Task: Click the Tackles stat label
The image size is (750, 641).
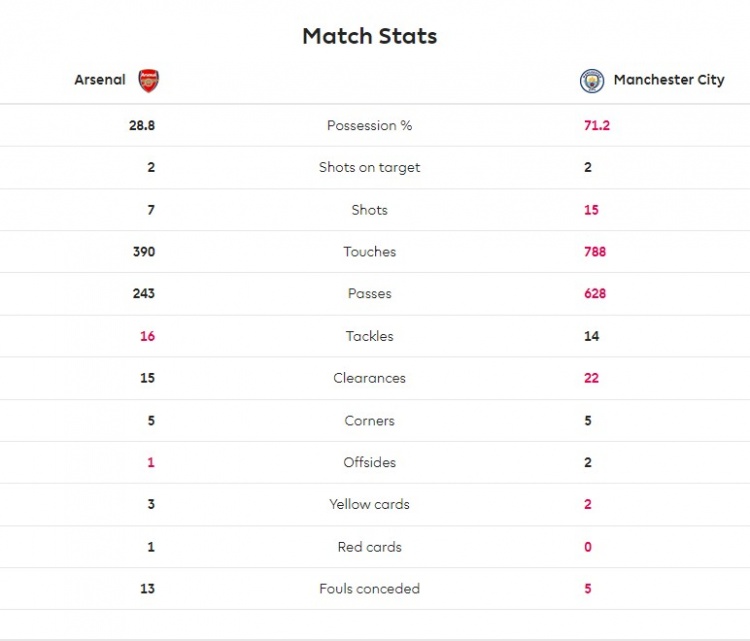Action: pos(369,336)
